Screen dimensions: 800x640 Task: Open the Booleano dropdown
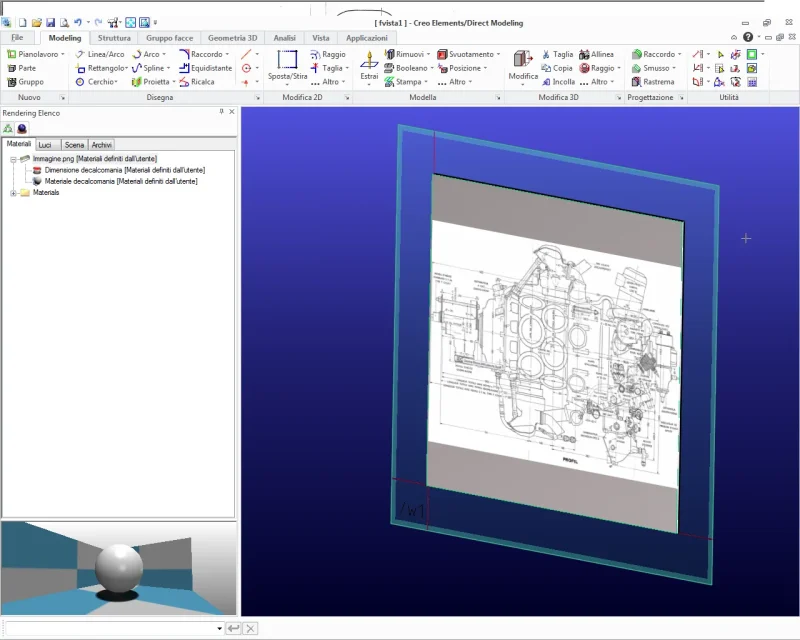(x=432, y=68)
